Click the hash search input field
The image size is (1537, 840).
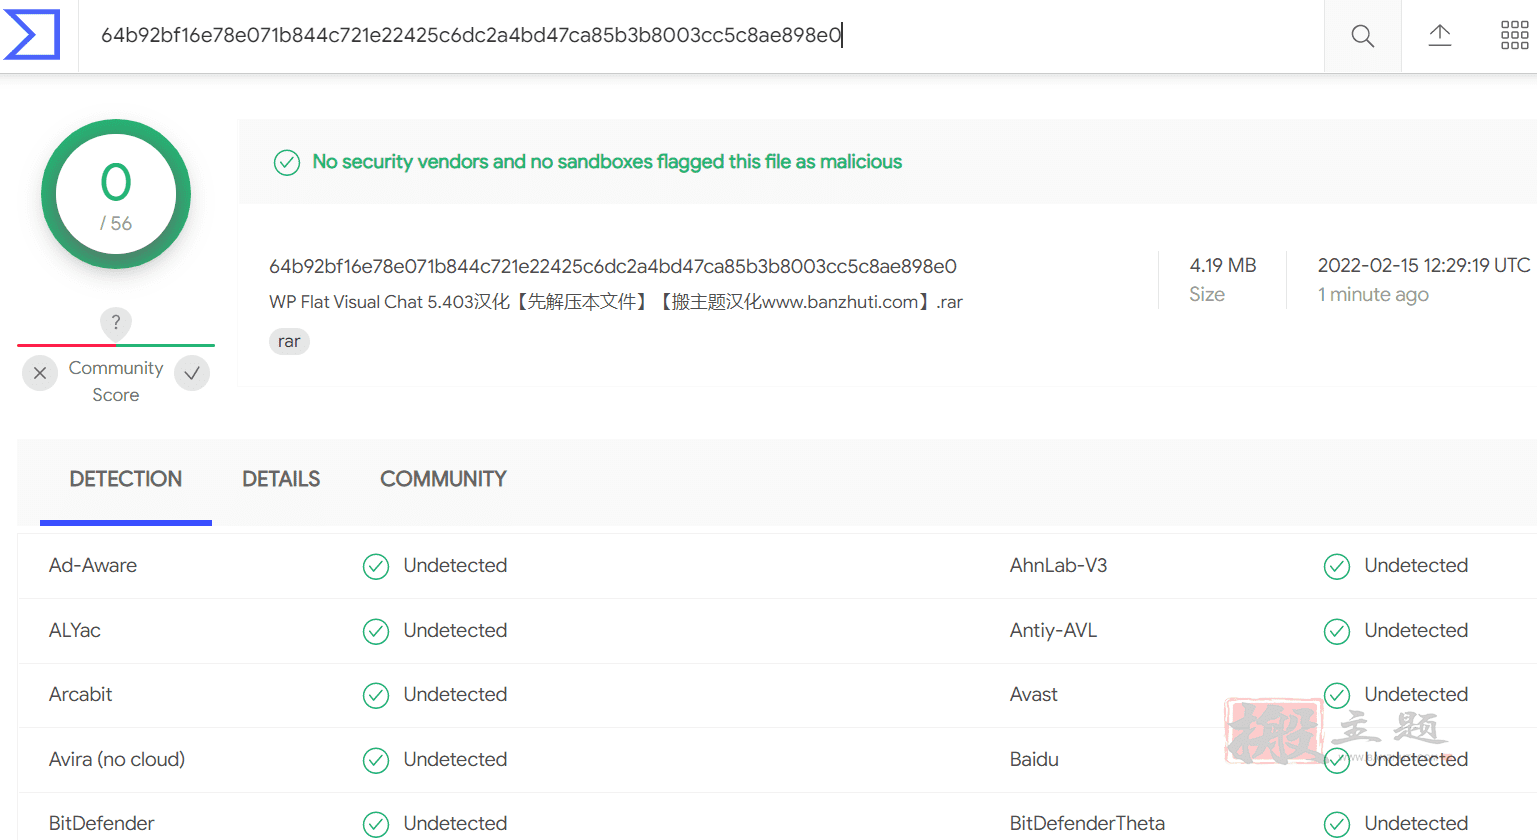coord(700,36)
